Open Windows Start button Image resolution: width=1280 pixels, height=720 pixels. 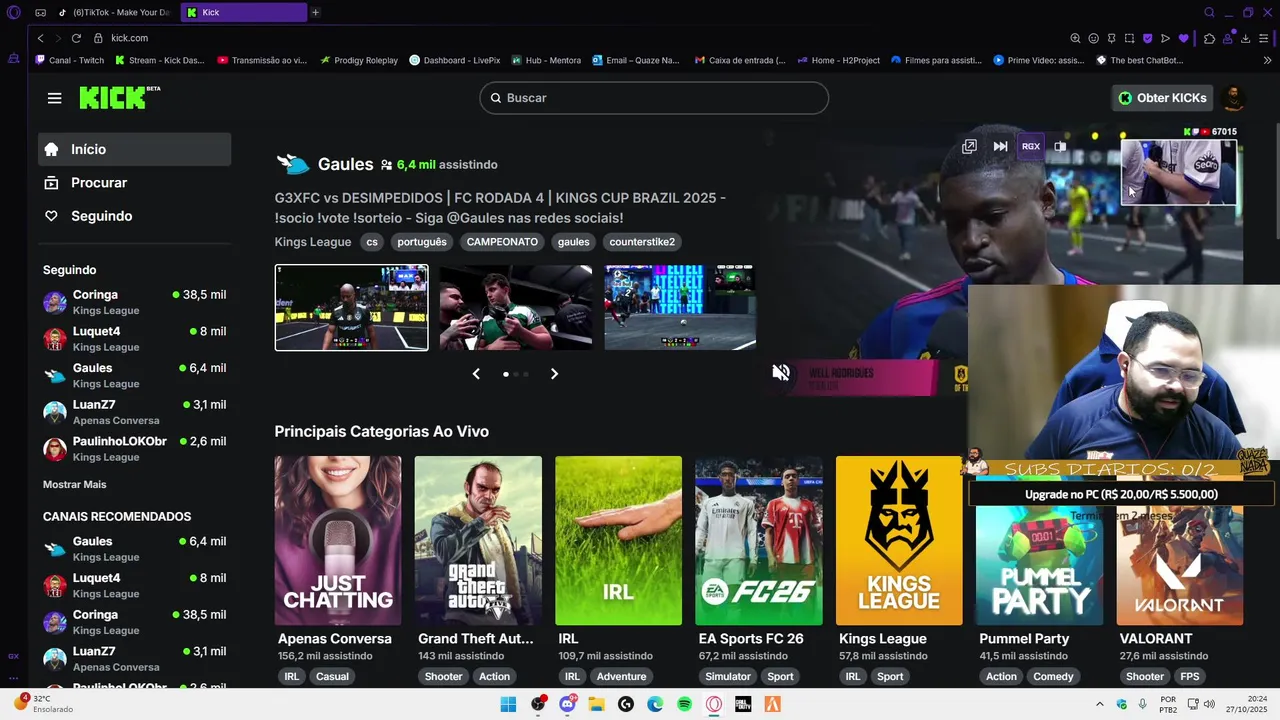[508, 704]
